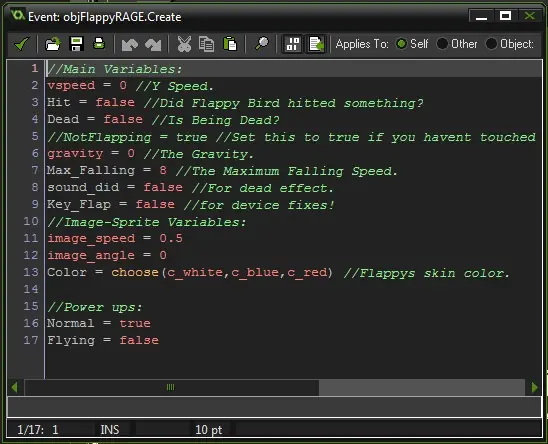Confirm code with the green checkmark icon
The height and width of the screenshot is (444, 548).
22,44
